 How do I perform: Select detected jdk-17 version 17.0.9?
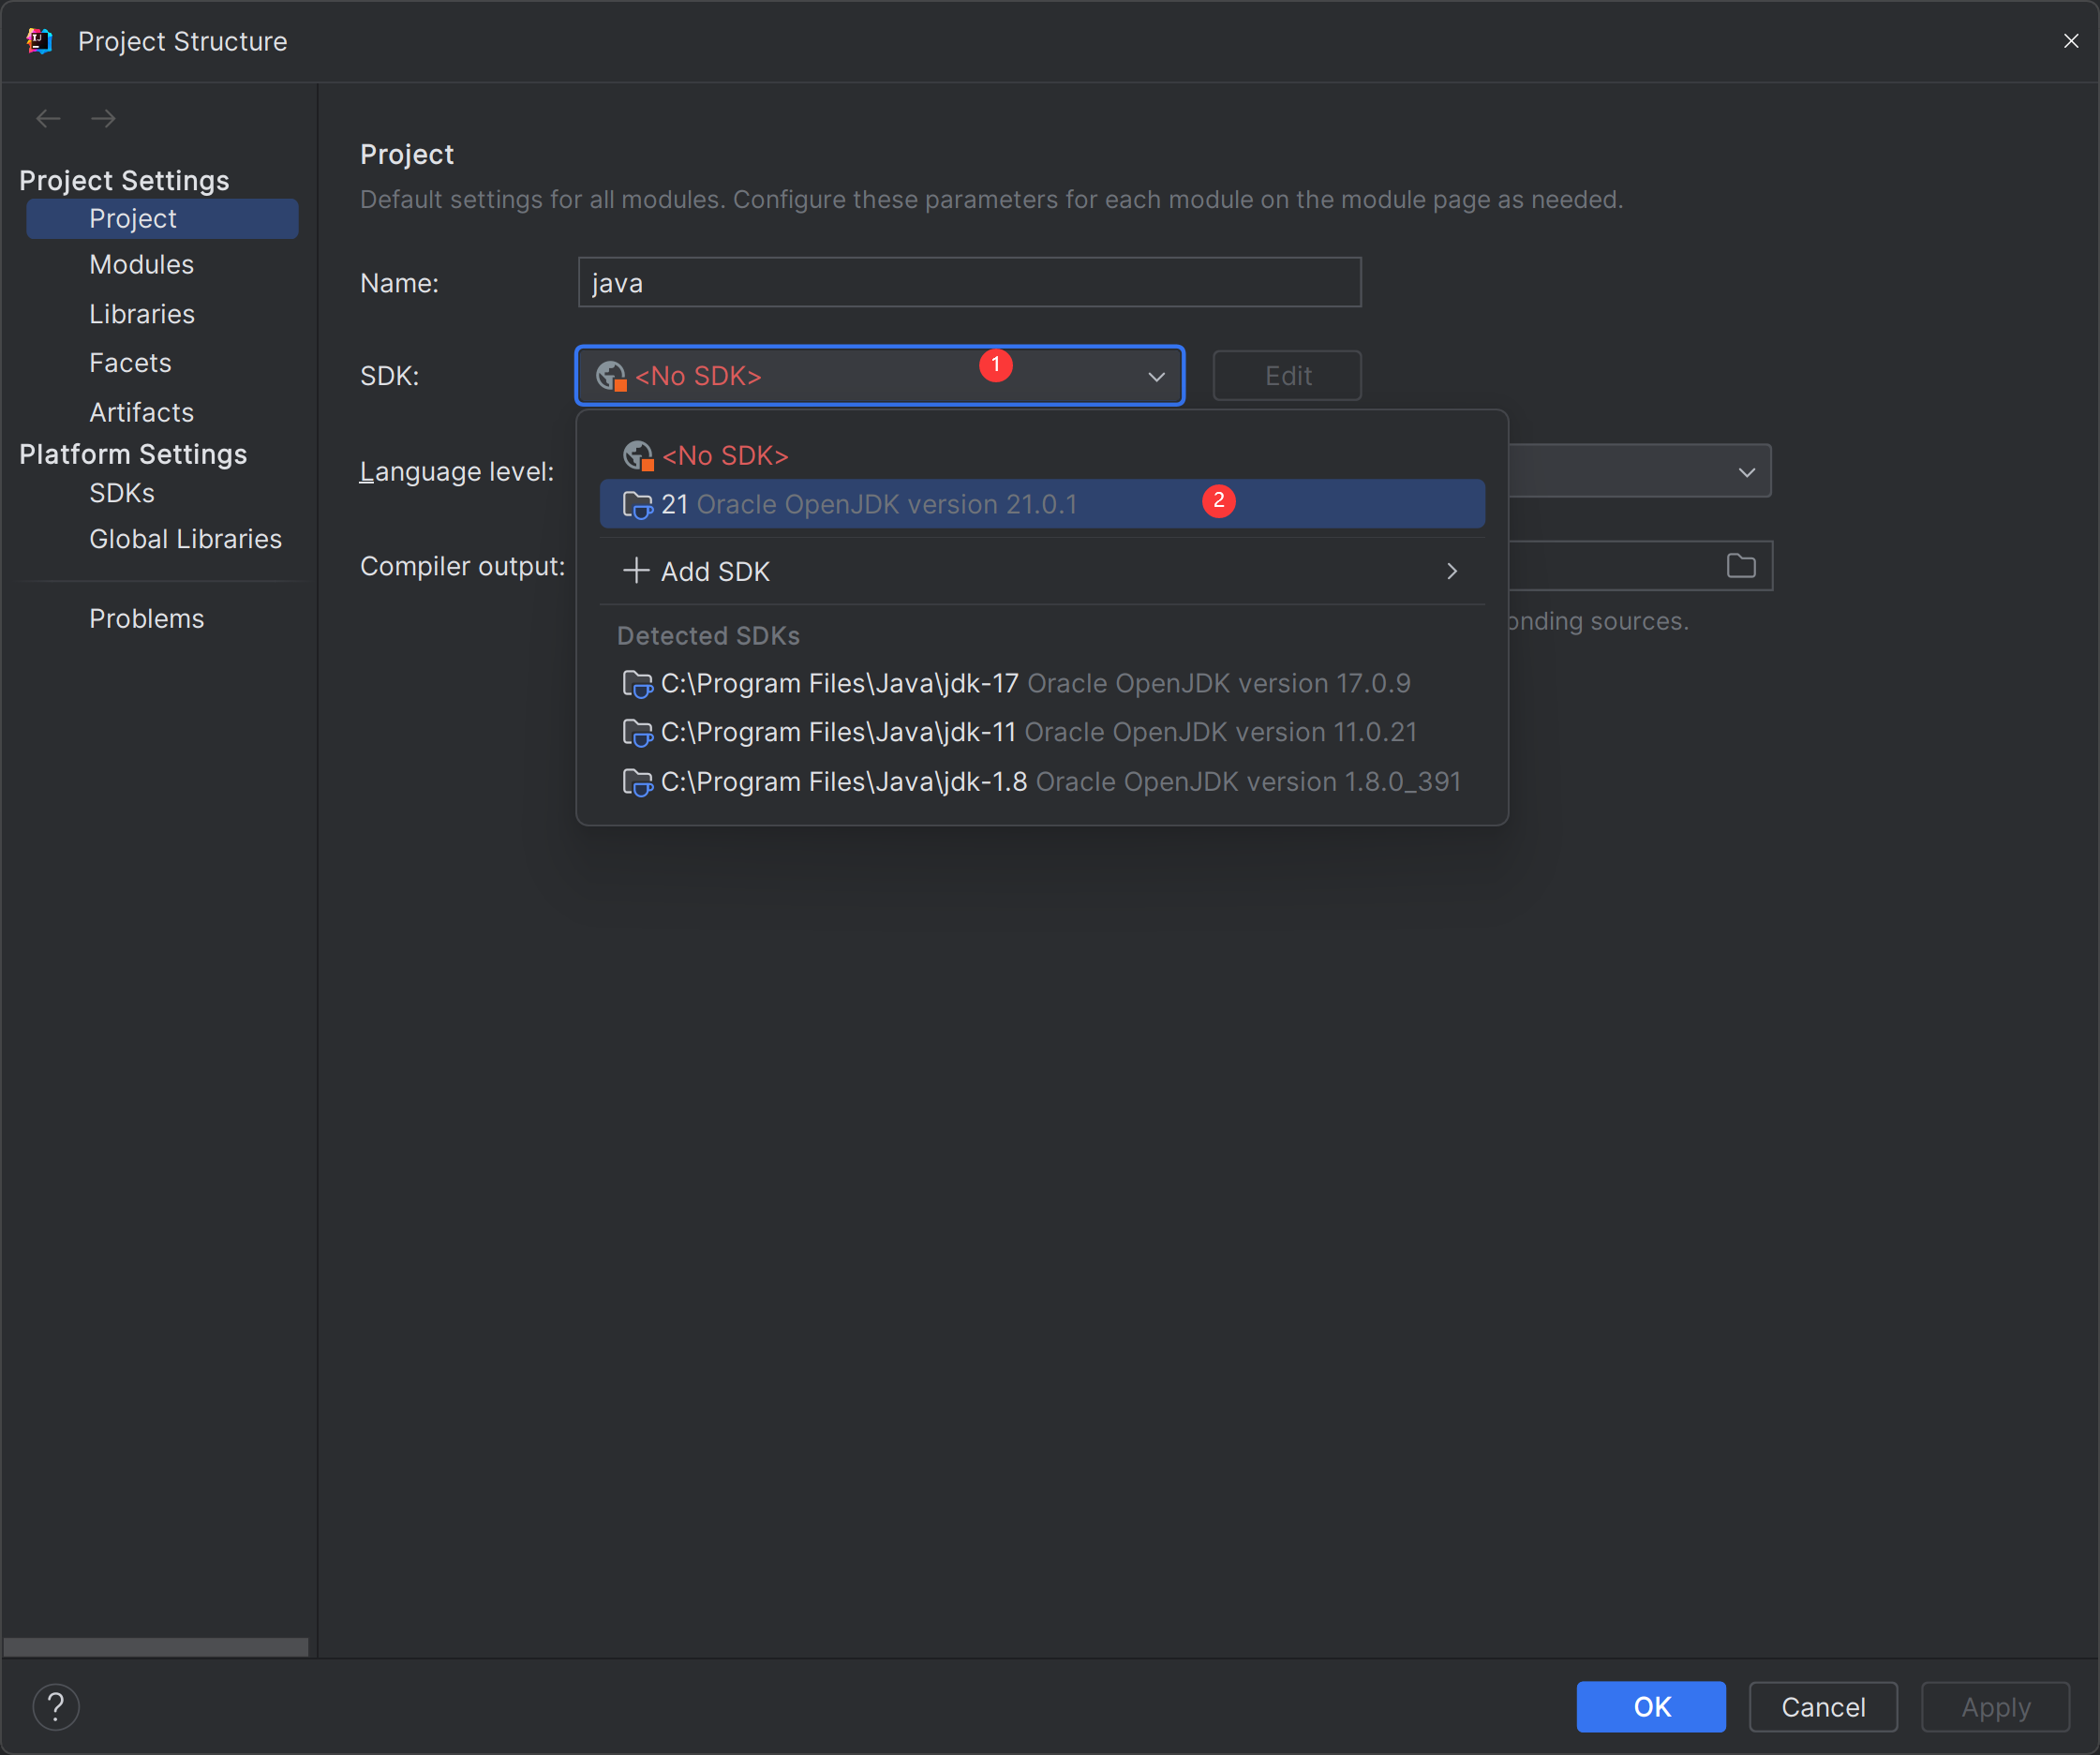(x=1042, y=684)
